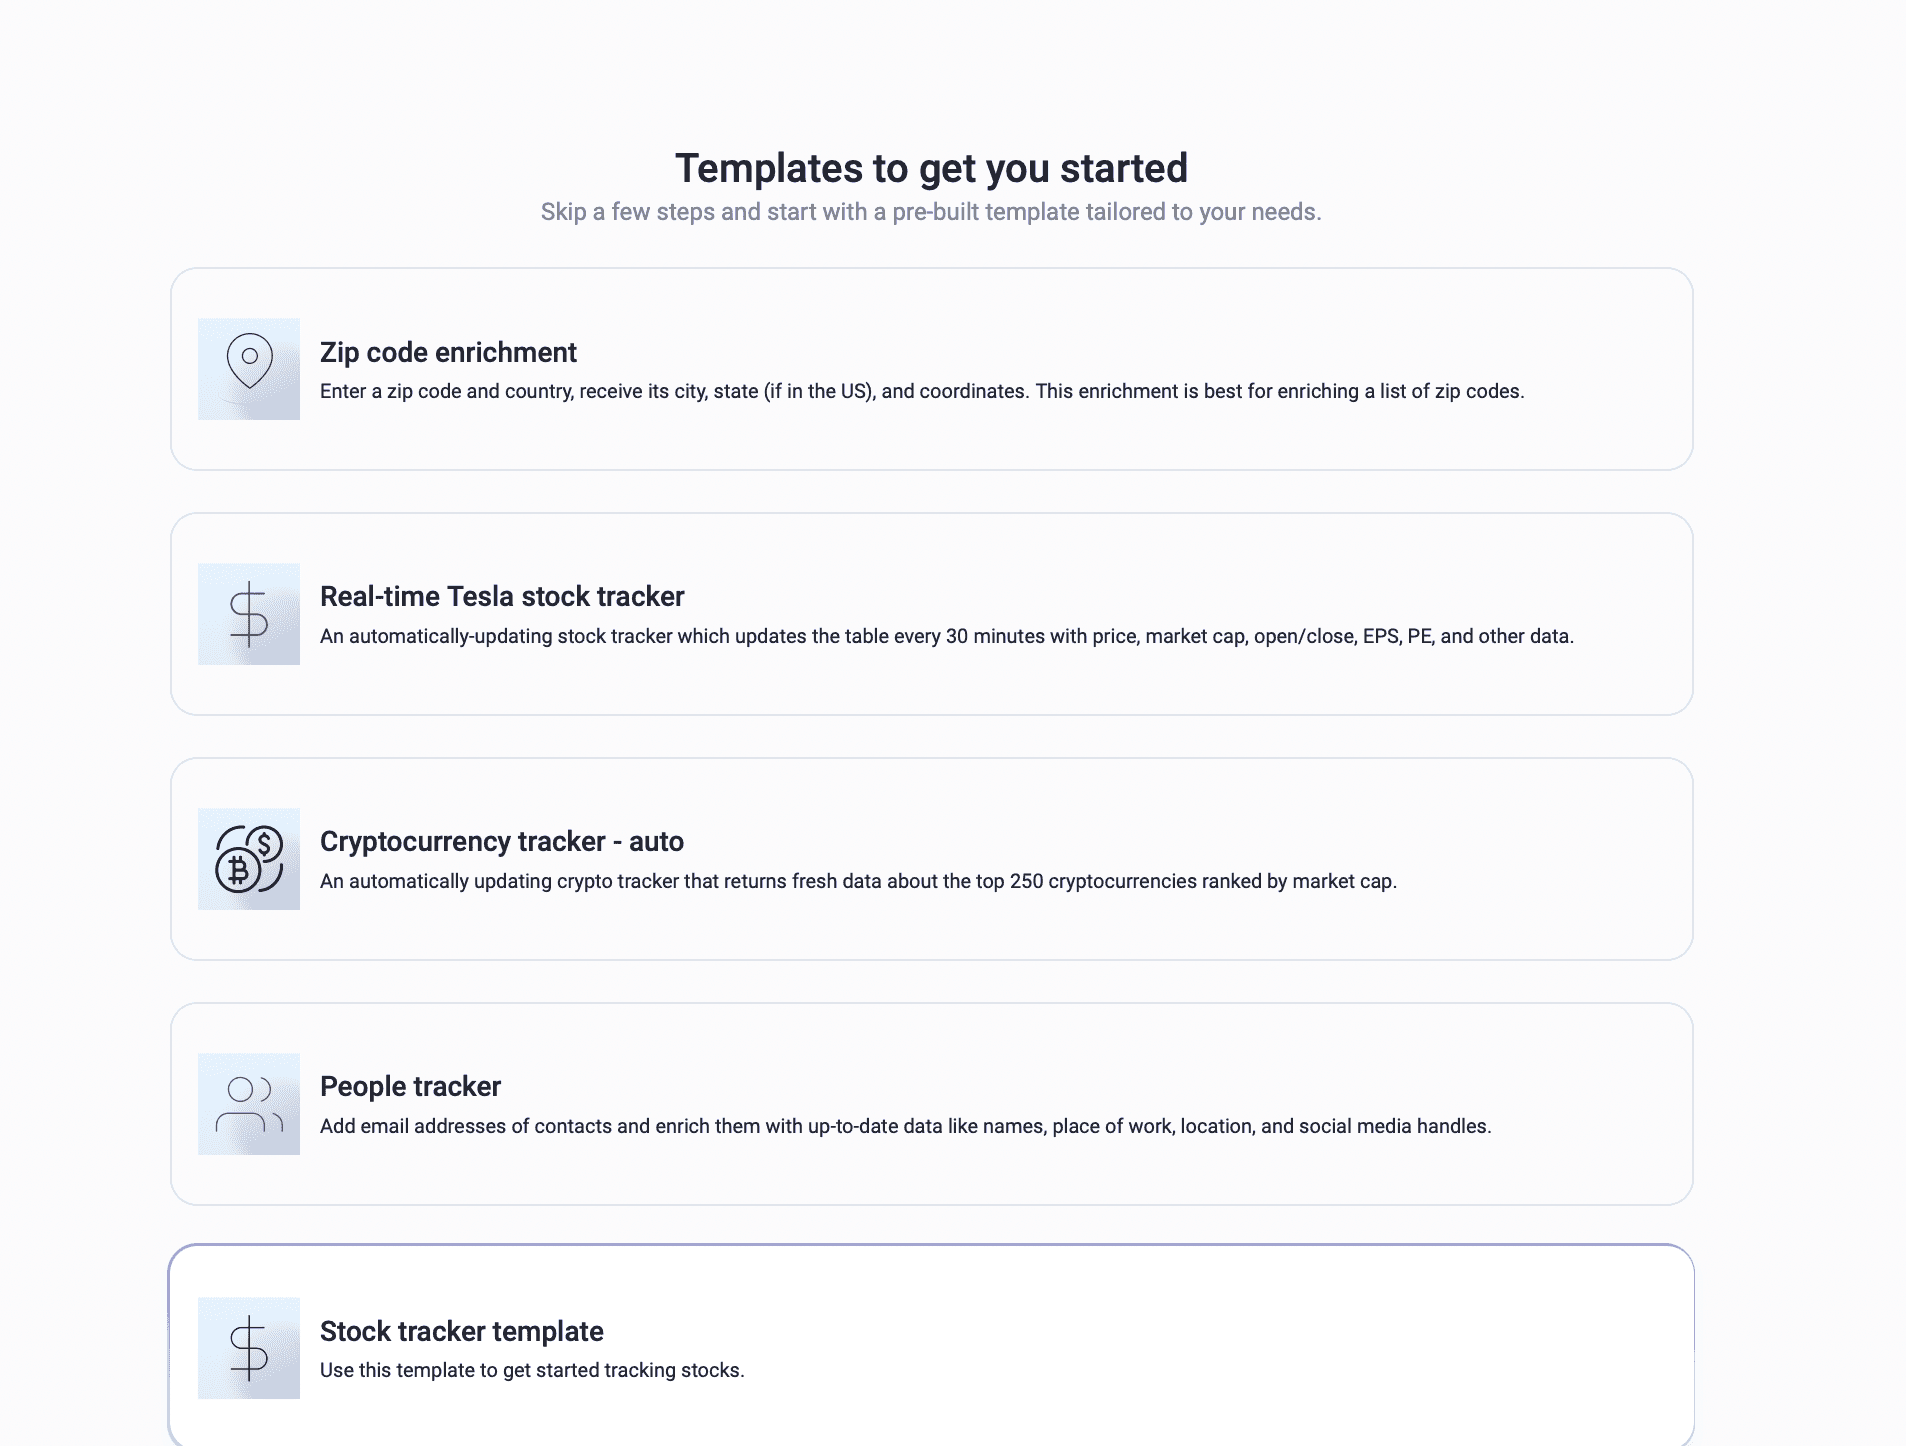Click the Stock tracker template title
Viewport: 1906px width, 1446px height.
[461, 1332]
